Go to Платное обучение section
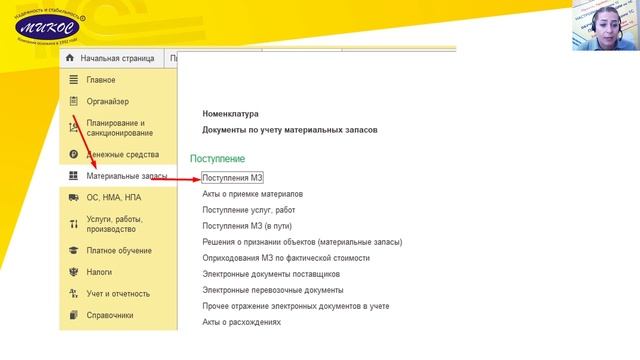Screen dimensions: 640x360 point(118,251)
